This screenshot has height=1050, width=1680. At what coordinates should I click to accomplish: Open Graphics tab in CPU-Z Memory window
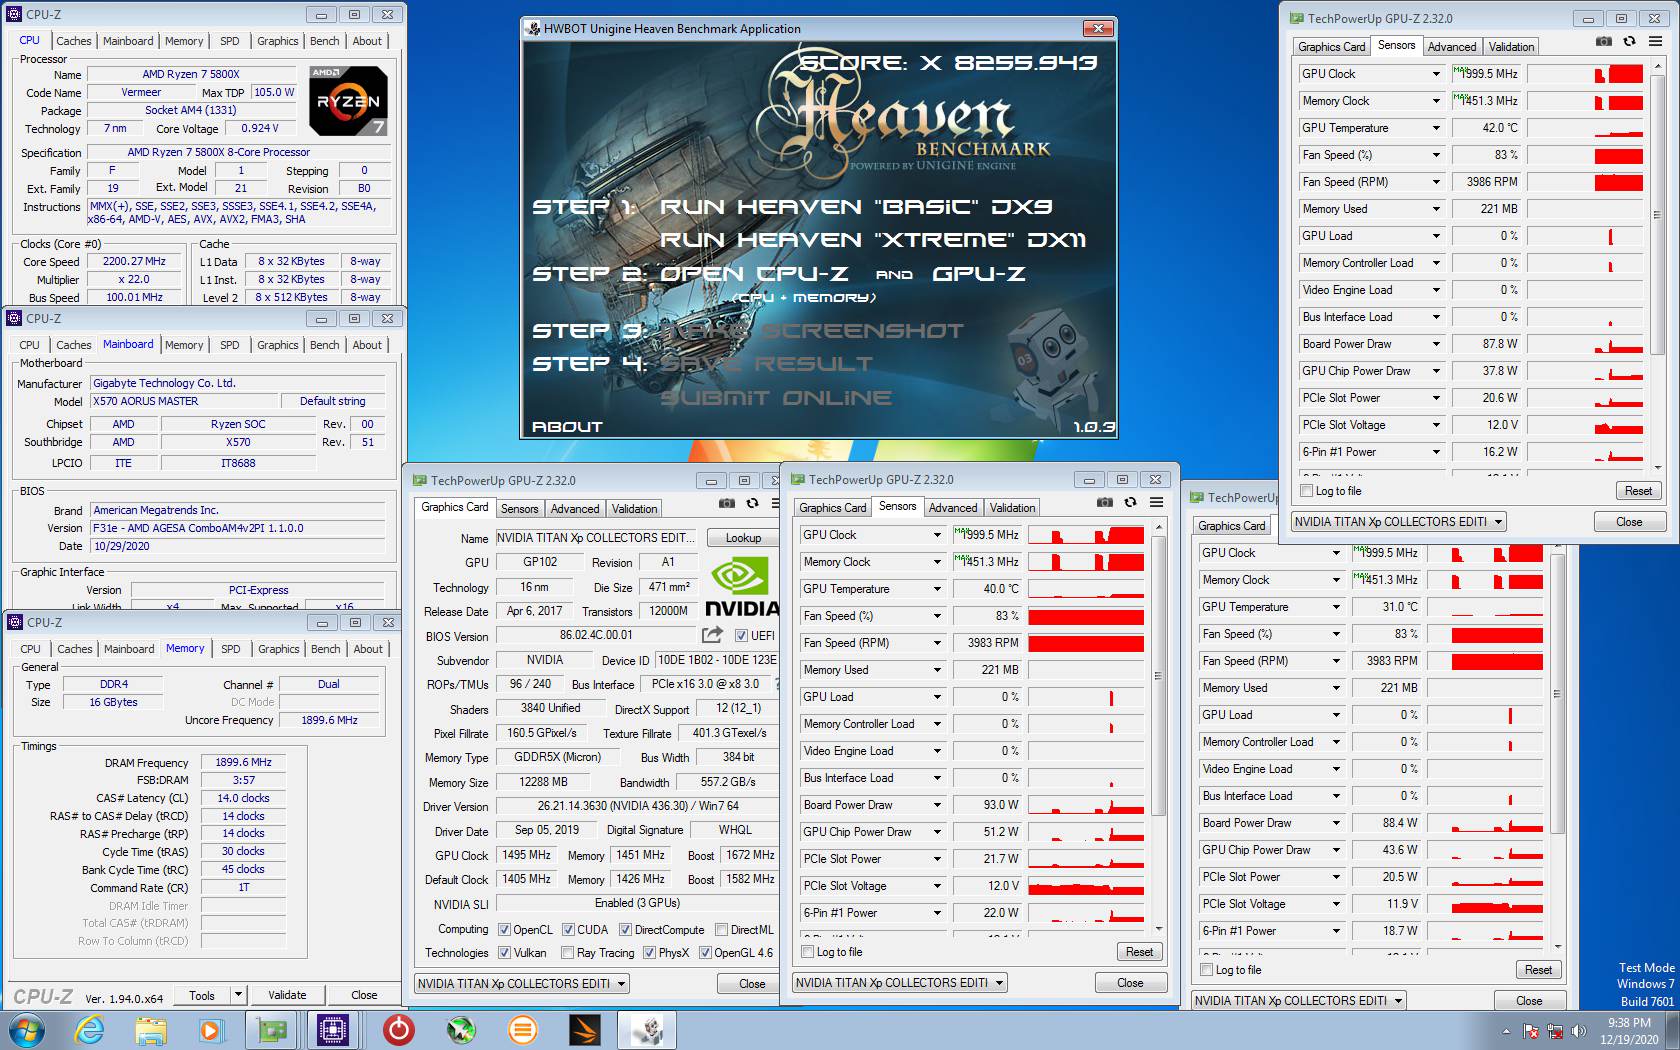pyautogui.click(x=278, y=649)
